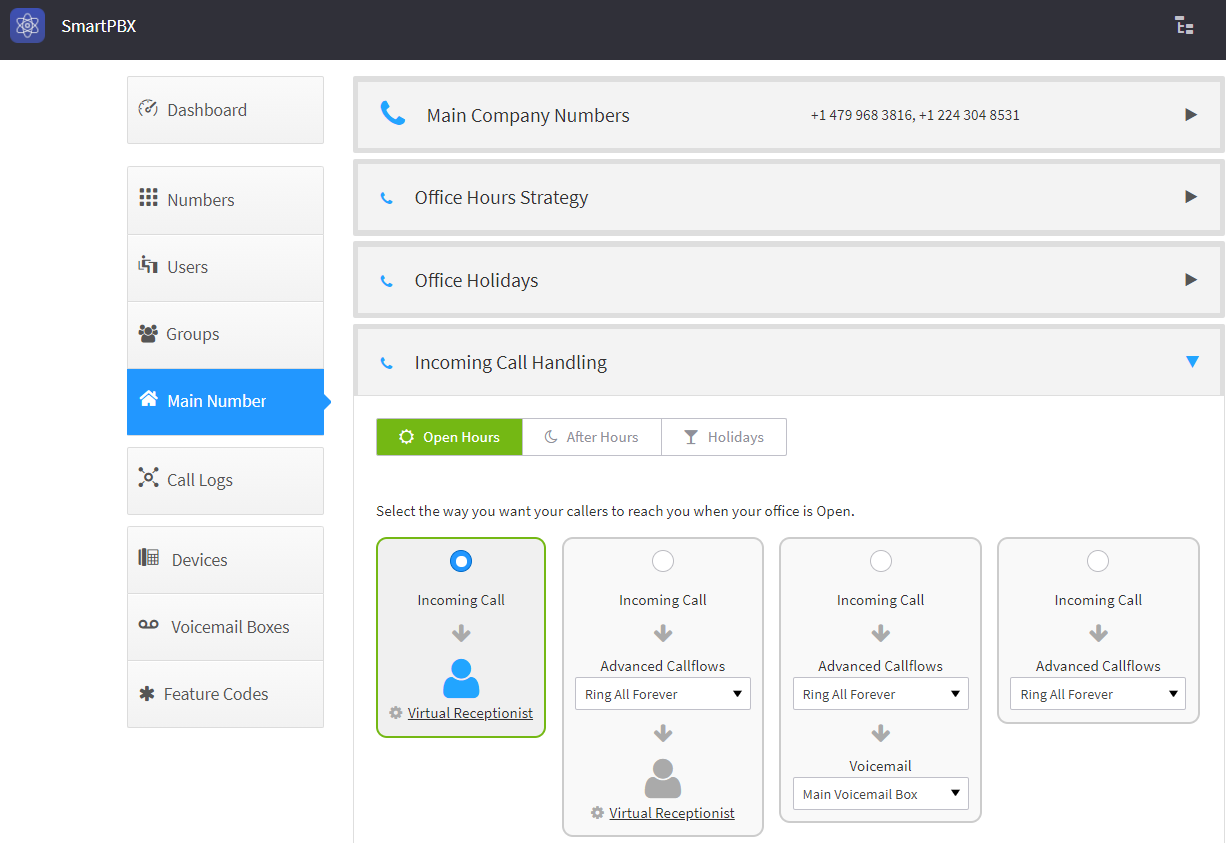Click the phone icon beside Office Hours Strategy

pos(387,198)
